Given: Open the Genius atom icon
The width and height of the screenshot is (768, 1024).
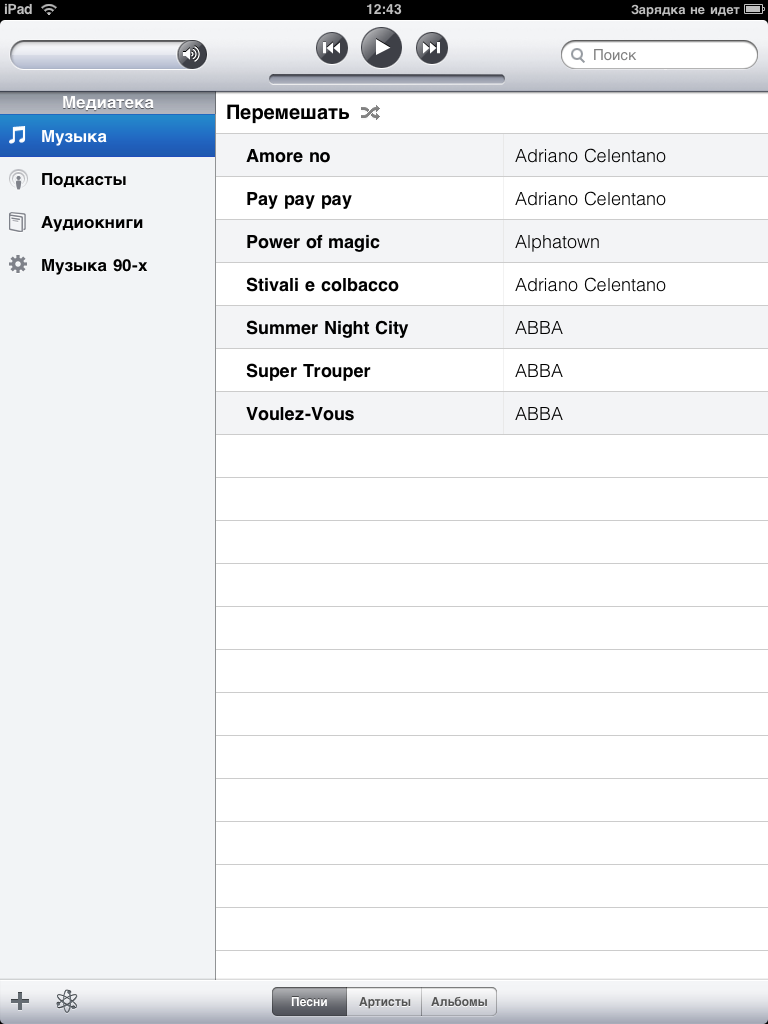Looking at the screenshot, I should [67, 1000].
